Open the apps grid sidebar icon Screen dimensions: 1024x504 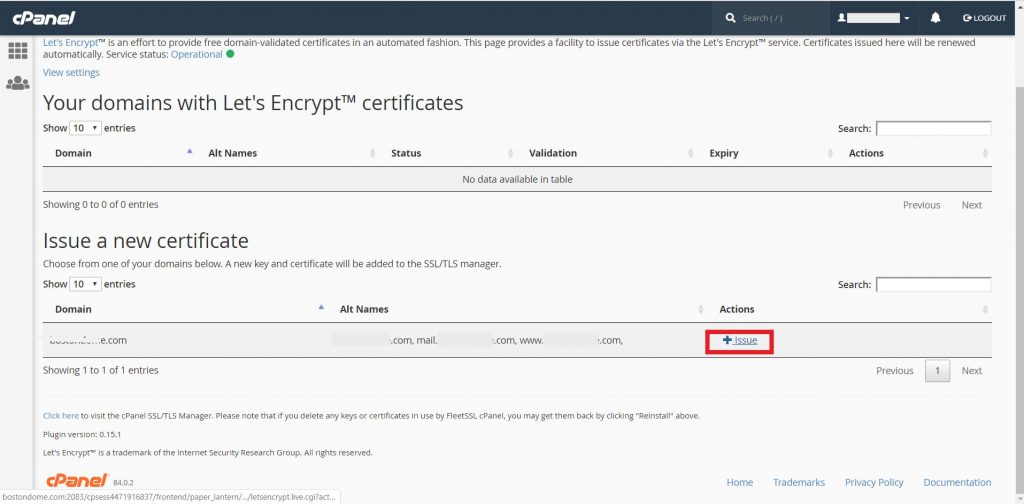point(18,50)
